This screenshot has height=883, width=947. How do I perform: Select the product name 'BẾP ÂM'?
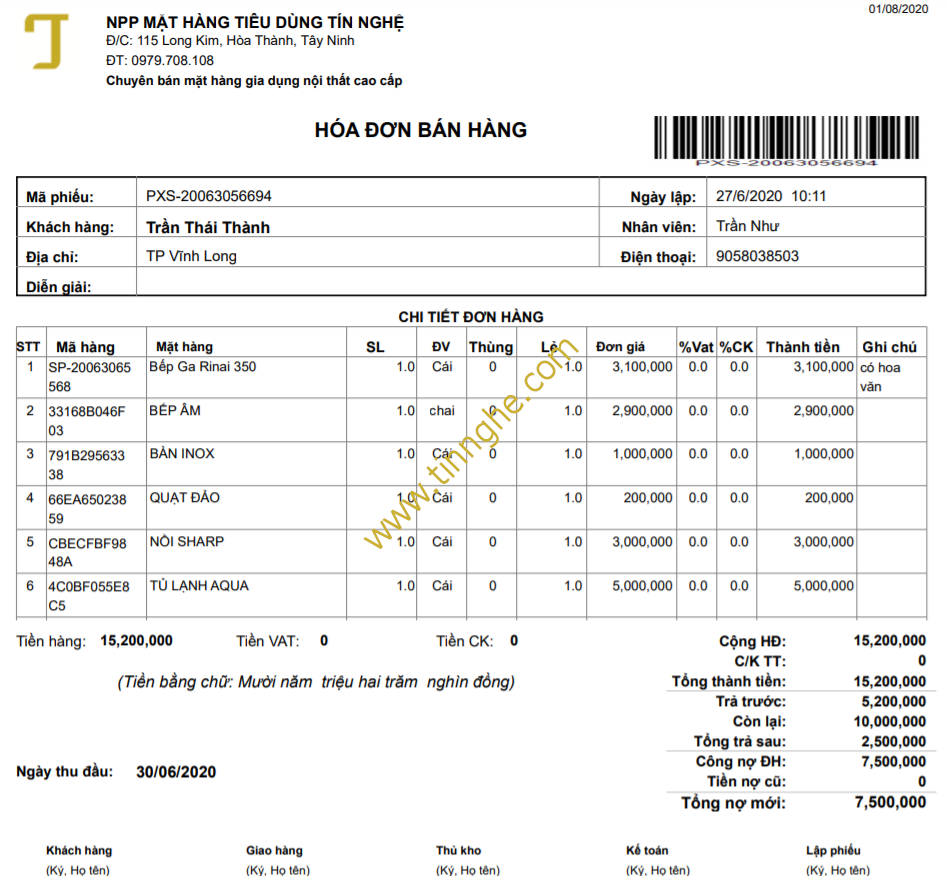tap(175, 411)
